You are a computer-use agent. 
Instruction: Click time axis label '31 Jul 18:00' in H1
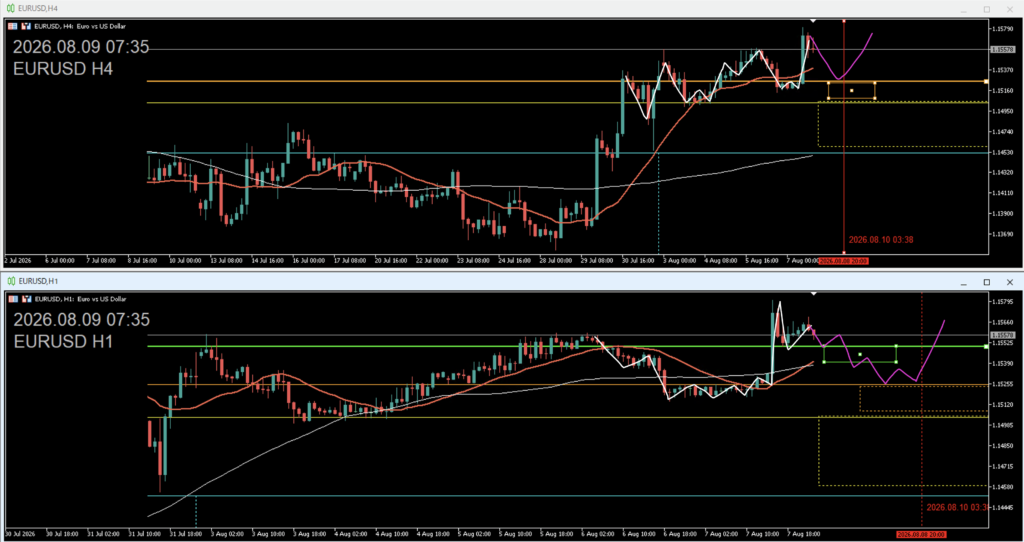click(x=185, y=534)
